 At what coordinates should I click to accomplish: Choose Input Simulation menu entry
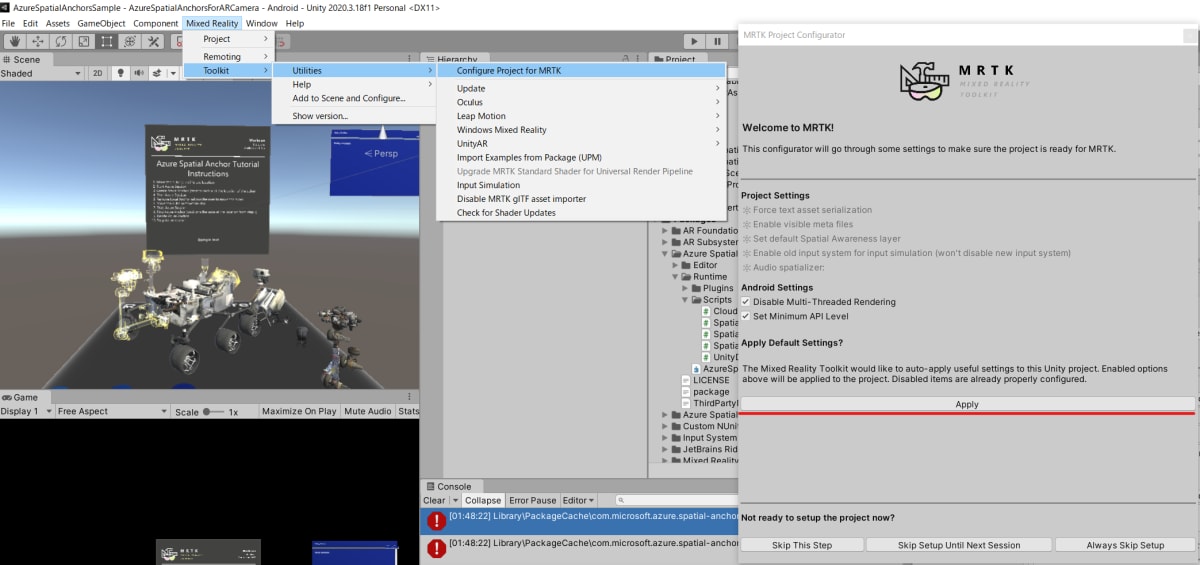581,185
